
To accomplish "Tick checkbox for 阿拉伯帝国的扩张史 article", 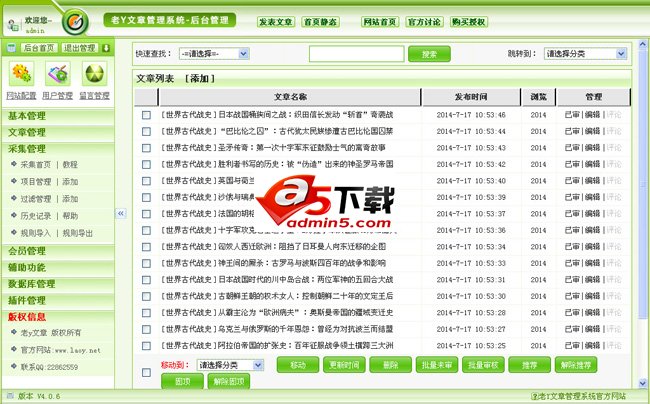I will pyautogui.click(x=146, y=346).
